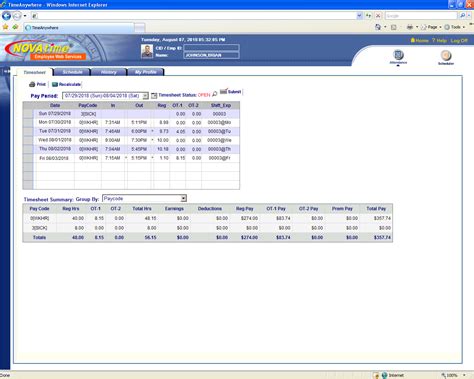Click the PayCode column header

(x=88, y=105)
